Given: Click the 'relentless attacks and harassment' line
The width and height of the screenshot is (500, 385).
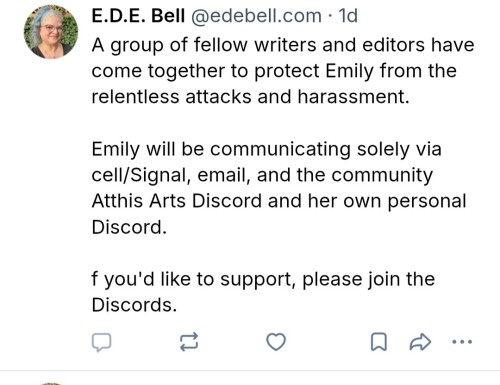Looking at the screenshot, I should [250, 97].
